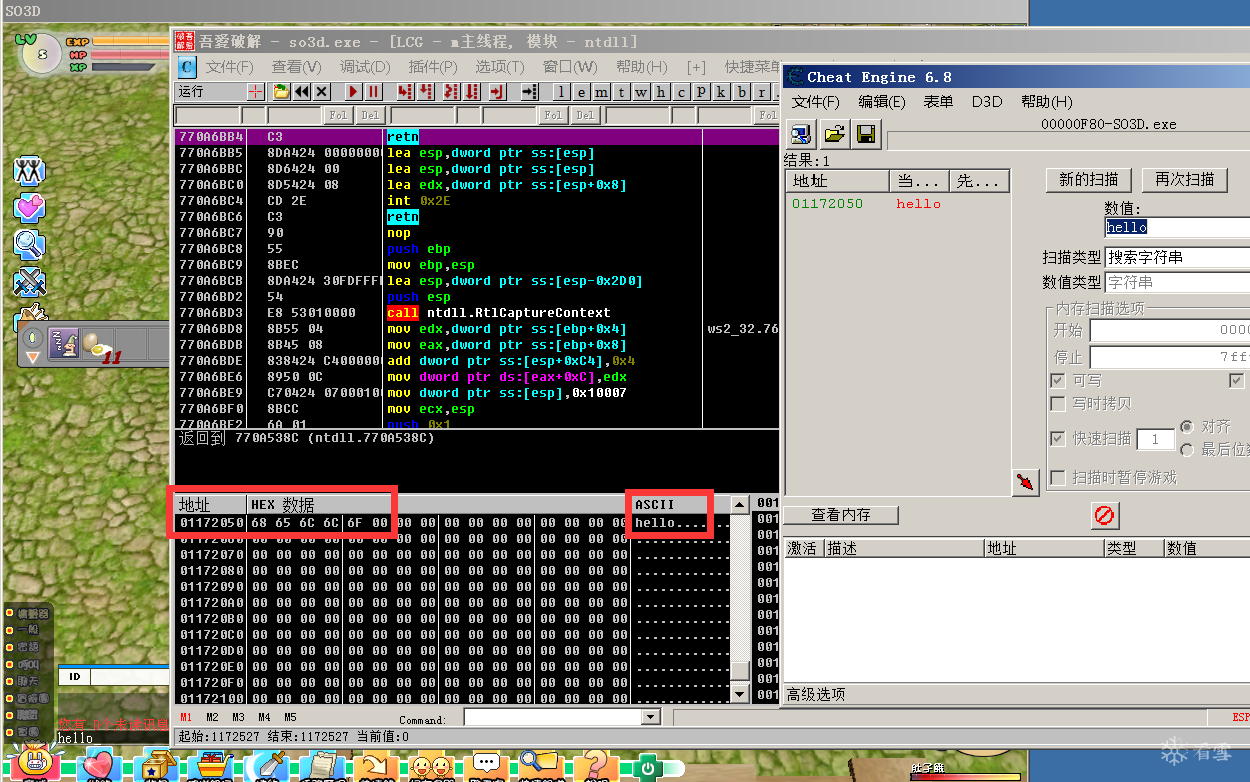Click the red arrow add-address icon
1250x782 pixels.
[1025, 482]
